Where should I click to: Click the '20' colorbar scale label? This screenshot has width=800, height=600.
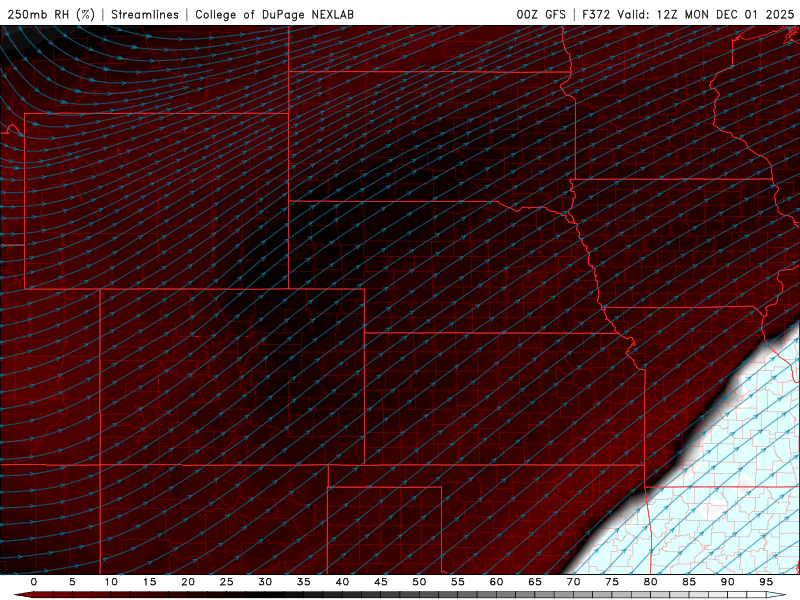pyautogui.click(x=188, y=582)
